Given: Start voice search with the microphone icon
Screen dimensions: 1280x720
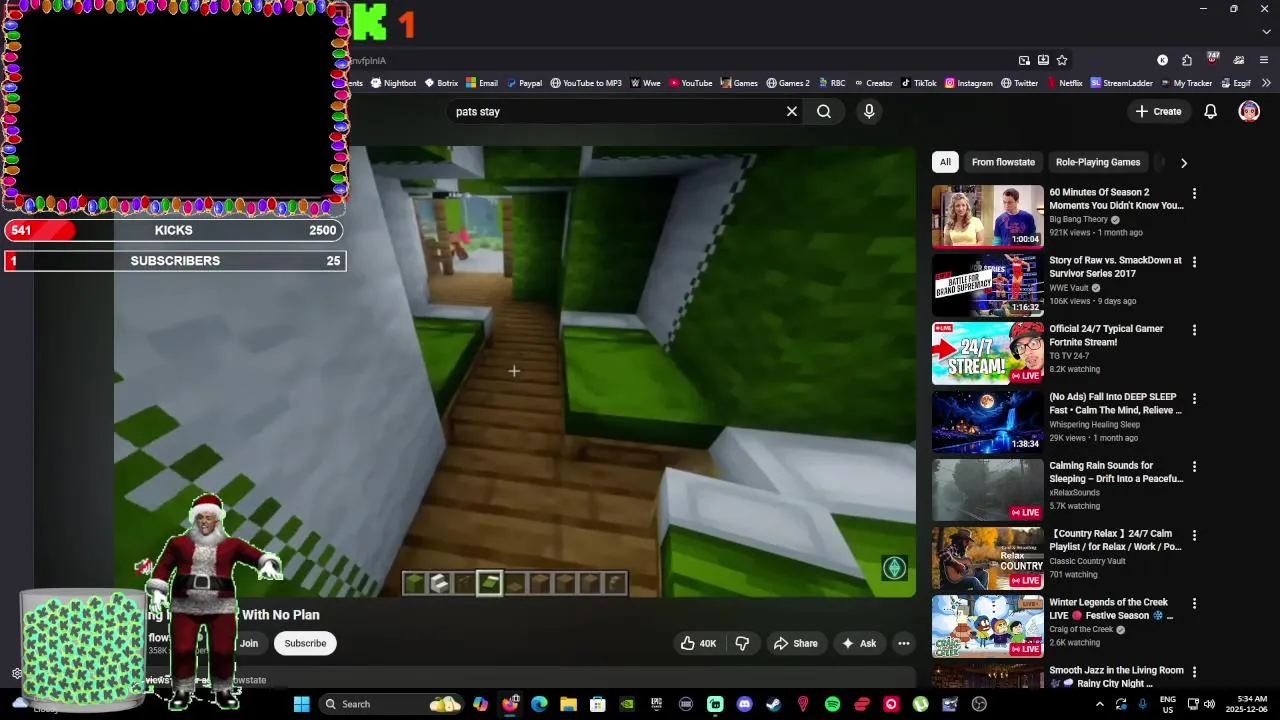Looking at the screenshot, I should pyautogui.click(x=869, y=112).
